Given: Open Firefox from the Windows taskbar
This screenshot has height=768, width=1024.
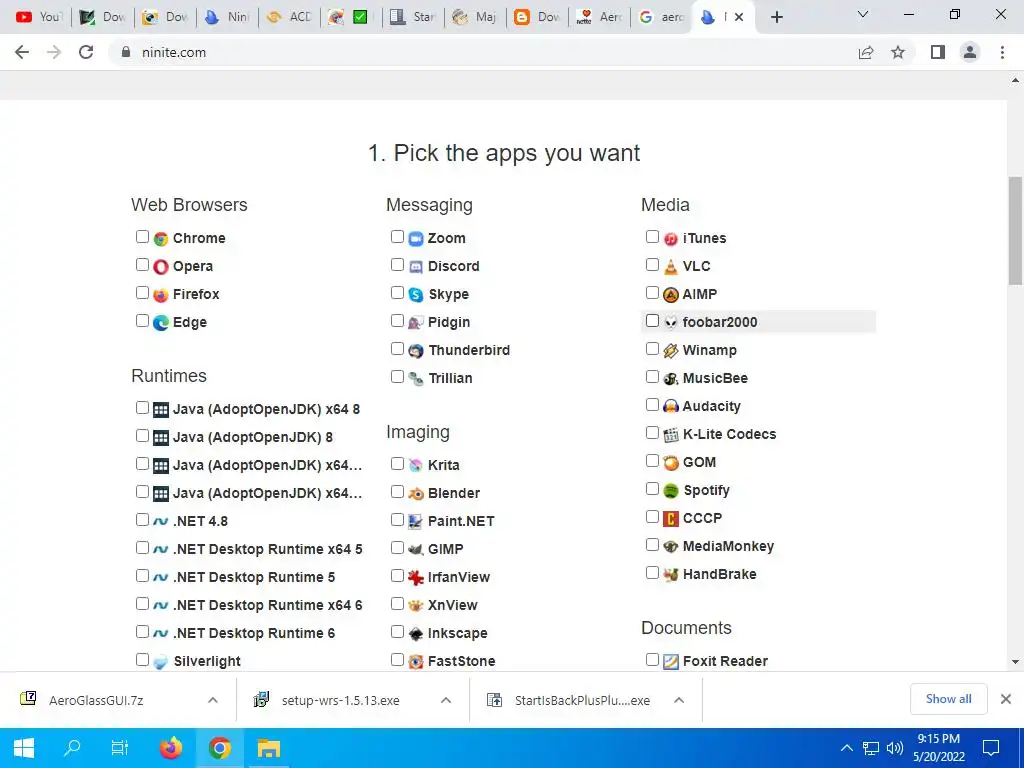Looking at the screenshot, I should (x=171, y=748).
